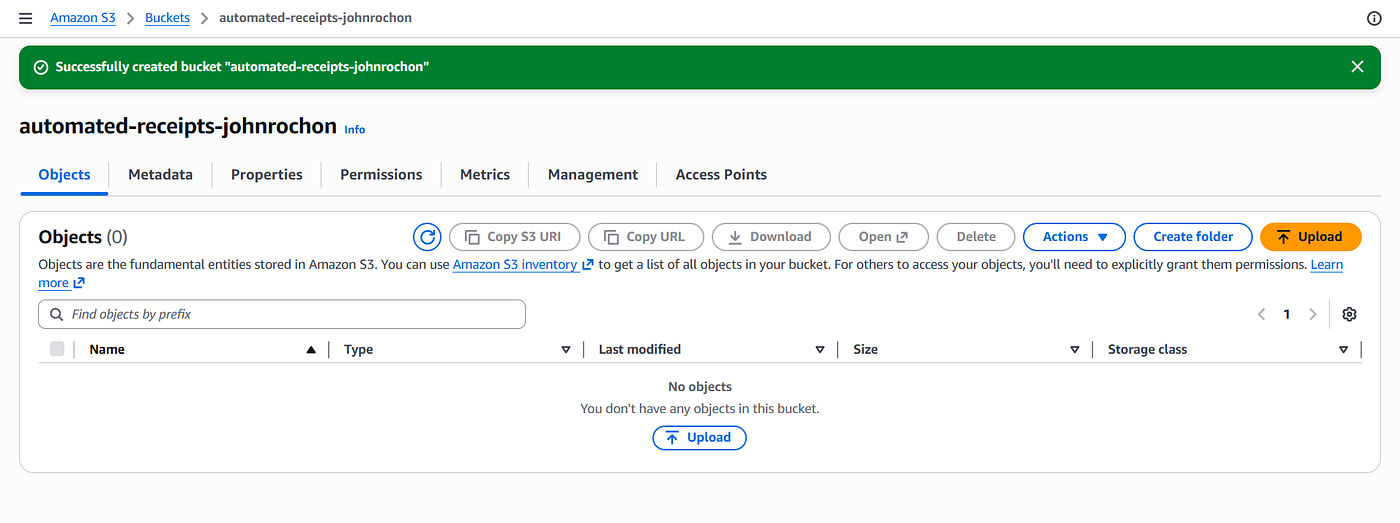The image size is (1400, 523).
Task: Click the Last modified column header text
Action: (x=640, y=350)
